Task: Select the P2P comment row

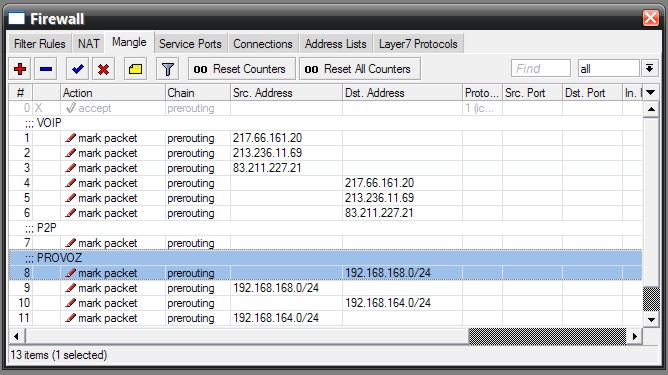Action: click(325, 228)
